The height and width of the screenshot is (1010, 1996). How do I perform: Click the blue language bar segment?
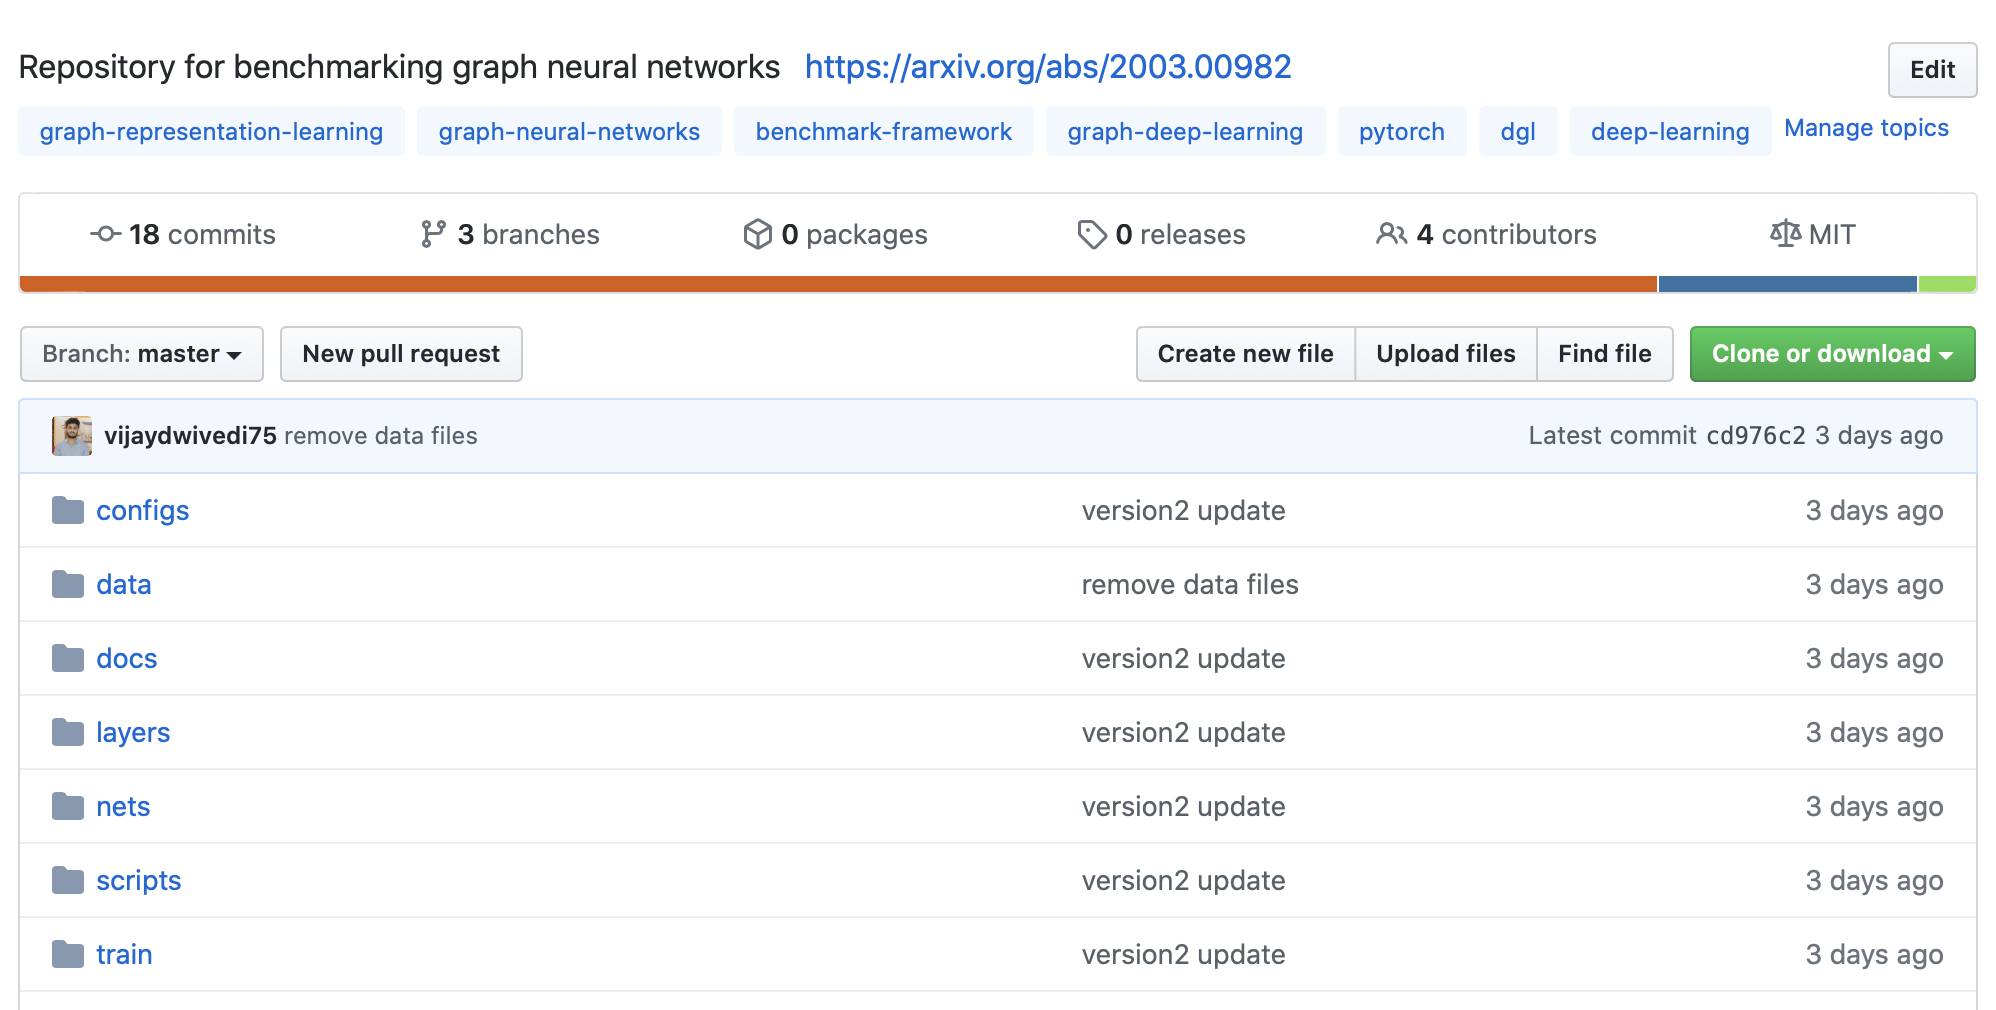1787,284
